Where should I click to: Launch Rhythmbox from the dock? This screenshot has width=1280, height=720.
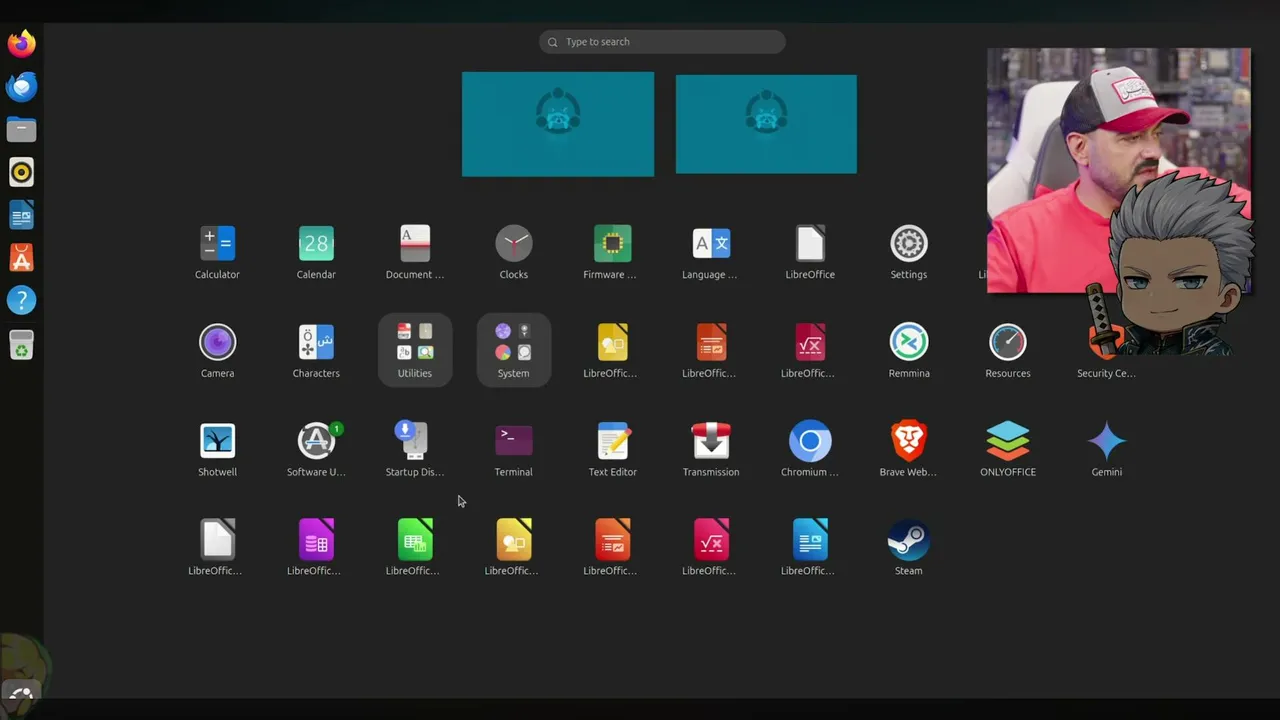click(x=21, y=172)
